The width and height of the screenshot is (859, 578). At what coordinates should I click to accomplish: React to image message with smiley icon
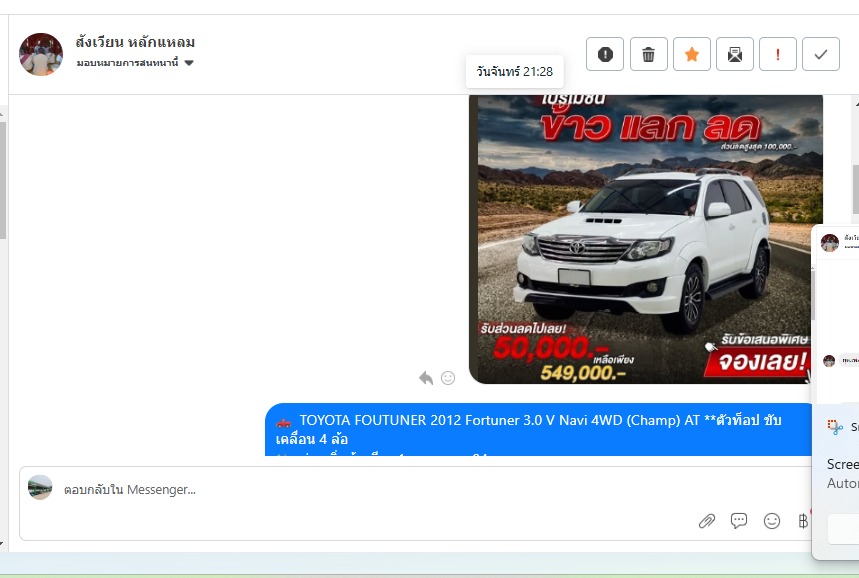coord(448,378)
